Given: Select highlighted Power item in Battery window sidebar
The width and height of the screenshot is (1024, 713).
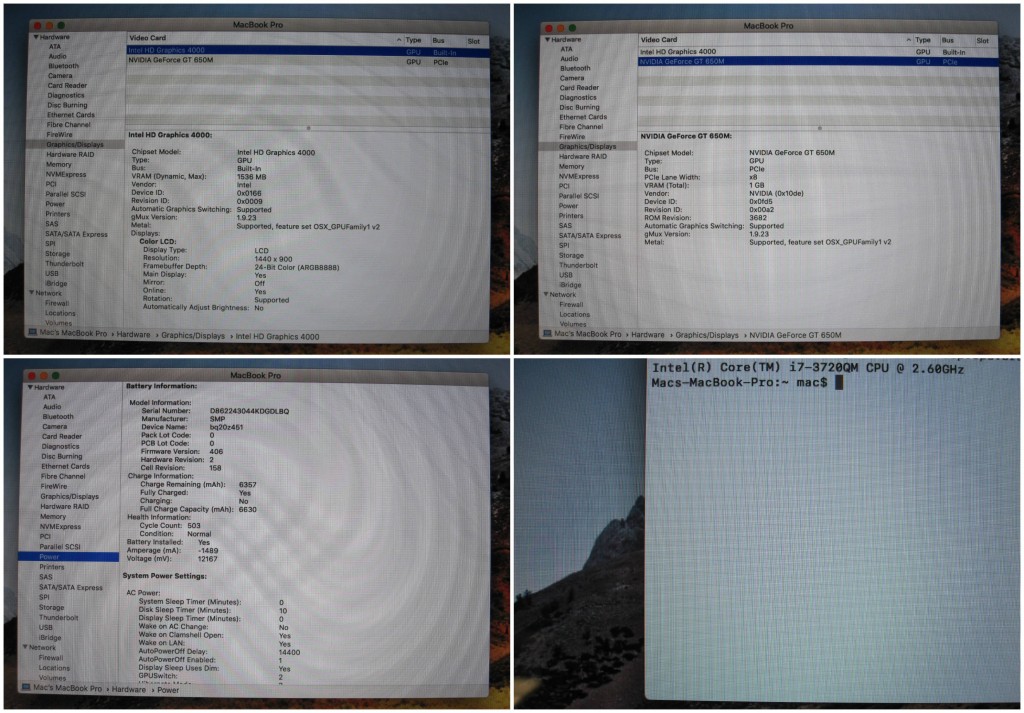Looking at the screenshot, I should (69, 556).
